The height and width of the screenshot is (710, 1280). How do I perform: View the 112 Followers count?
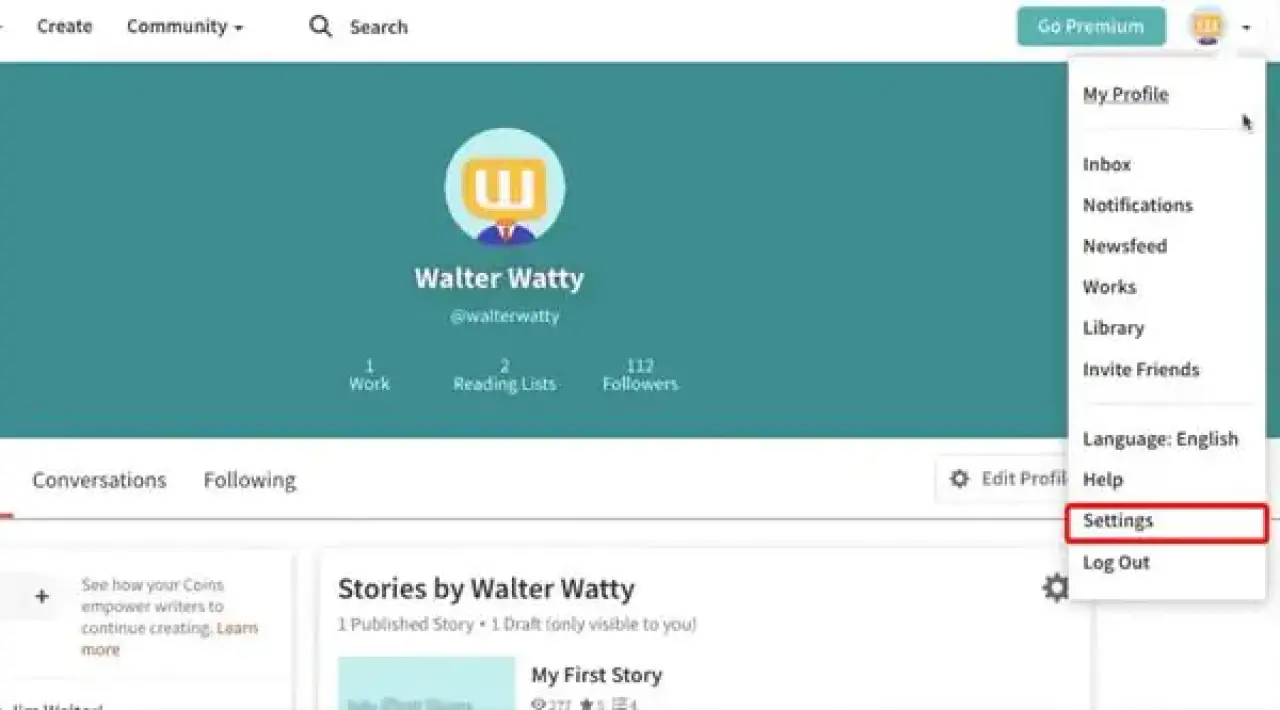[640, 375]
